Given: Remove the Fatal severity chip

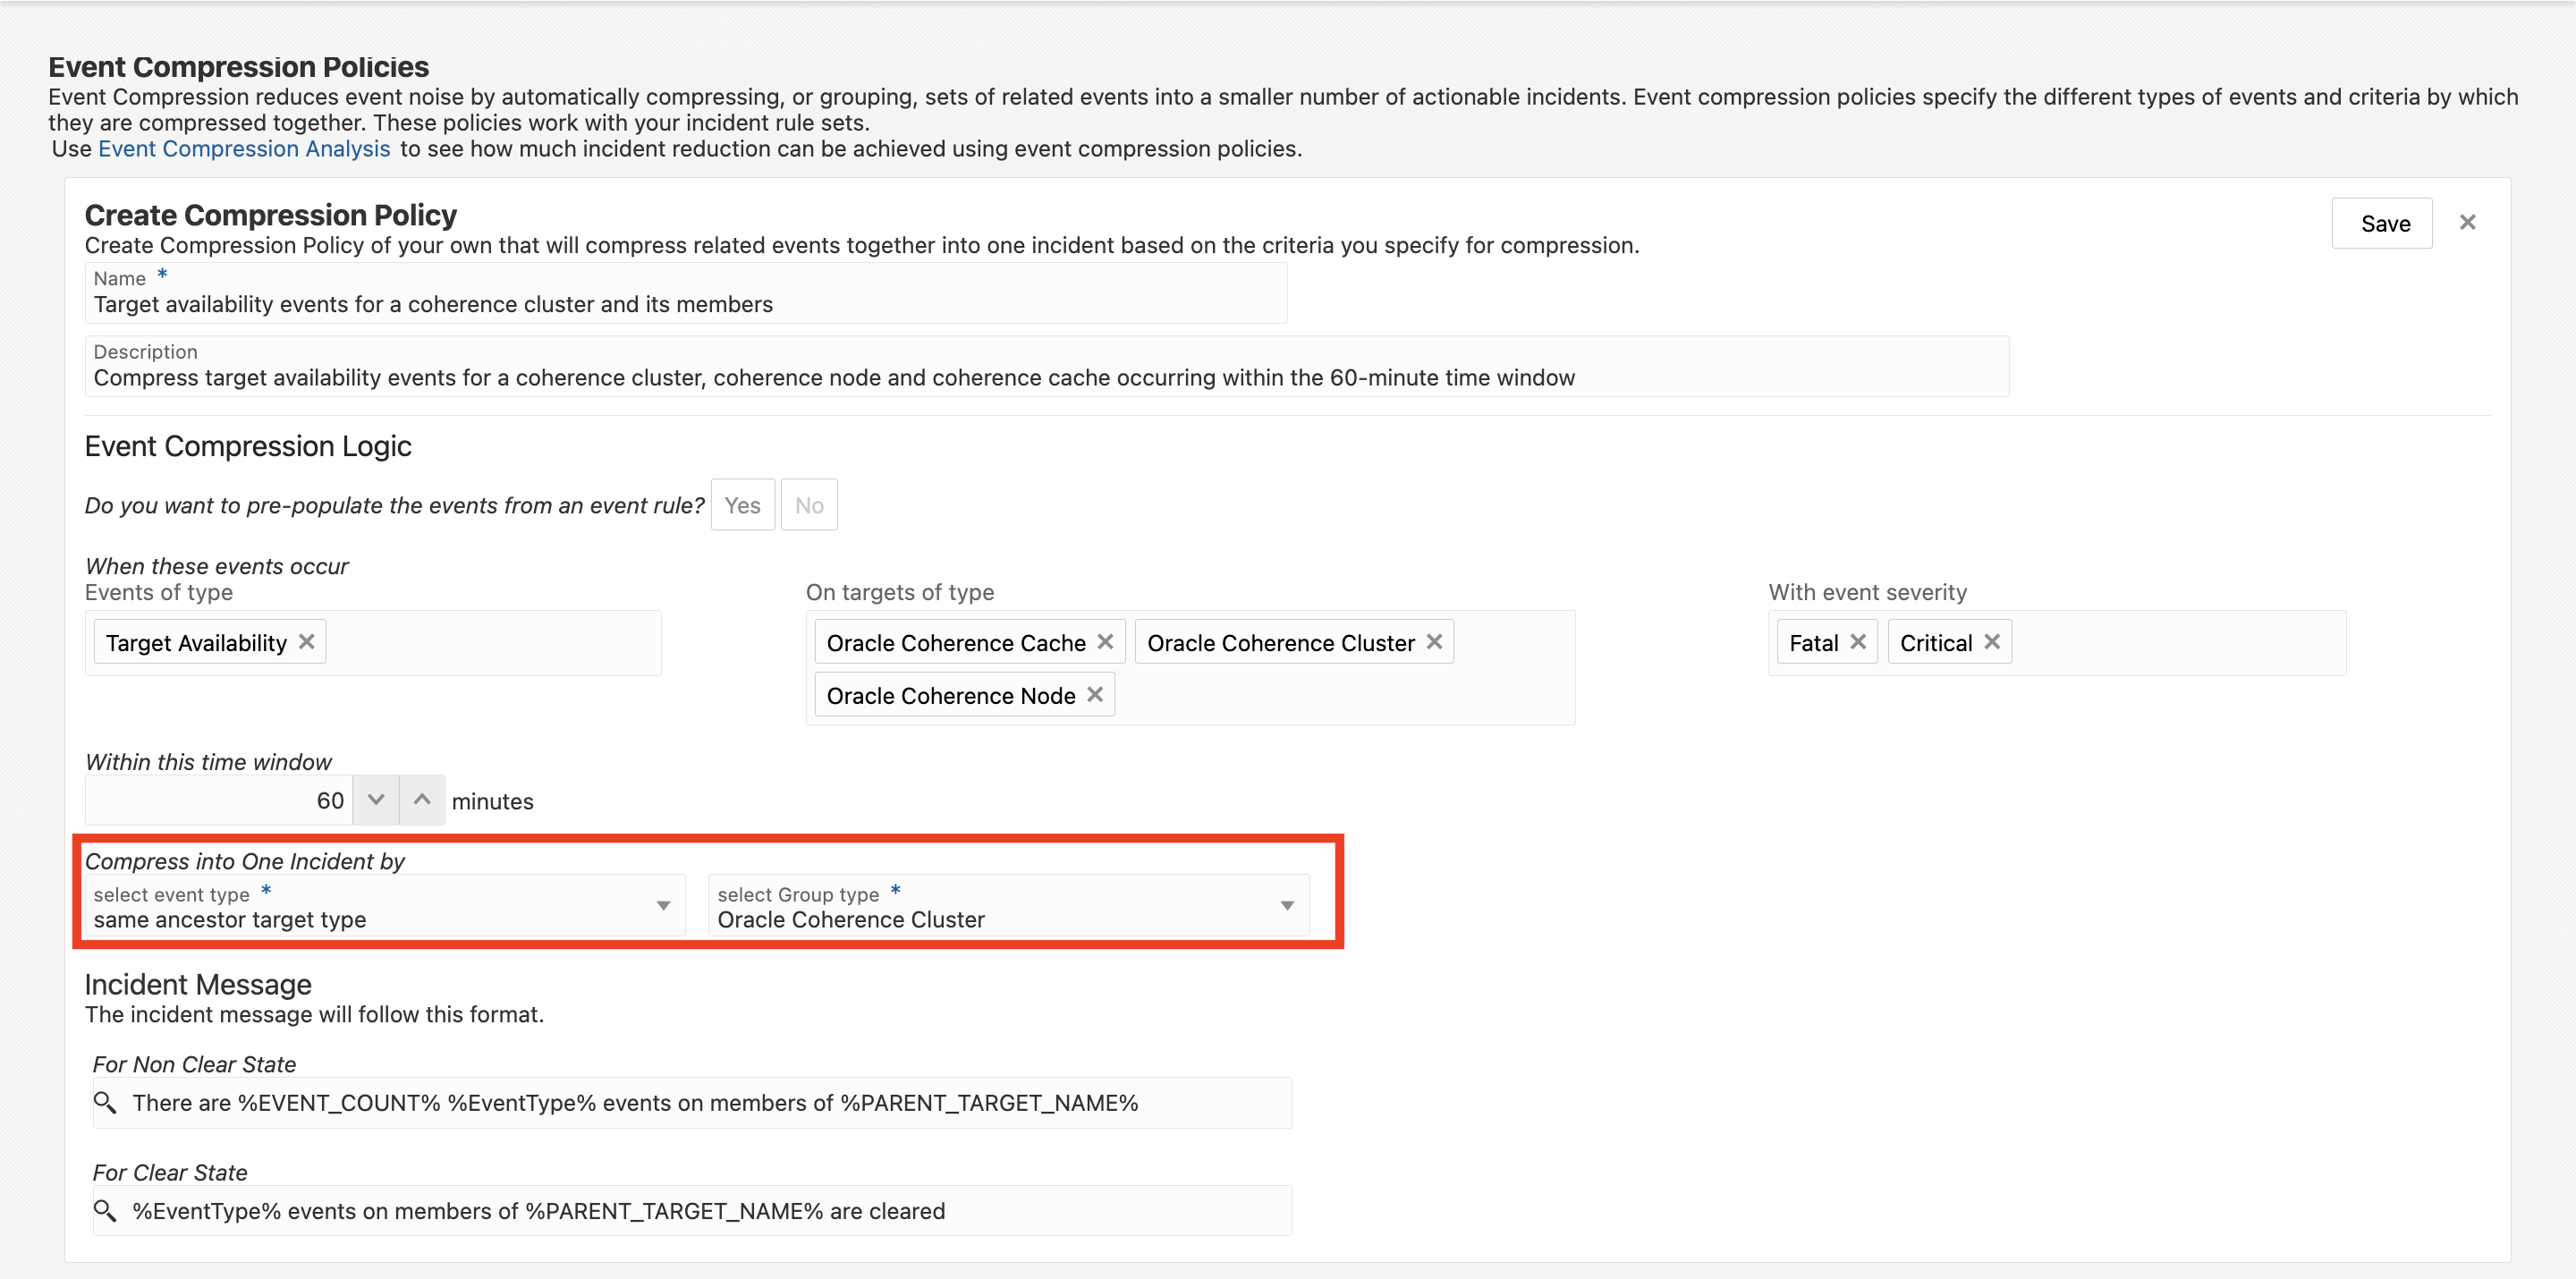Looking at the screenshot, I should pyautogui.click(x=1858, y=642).
